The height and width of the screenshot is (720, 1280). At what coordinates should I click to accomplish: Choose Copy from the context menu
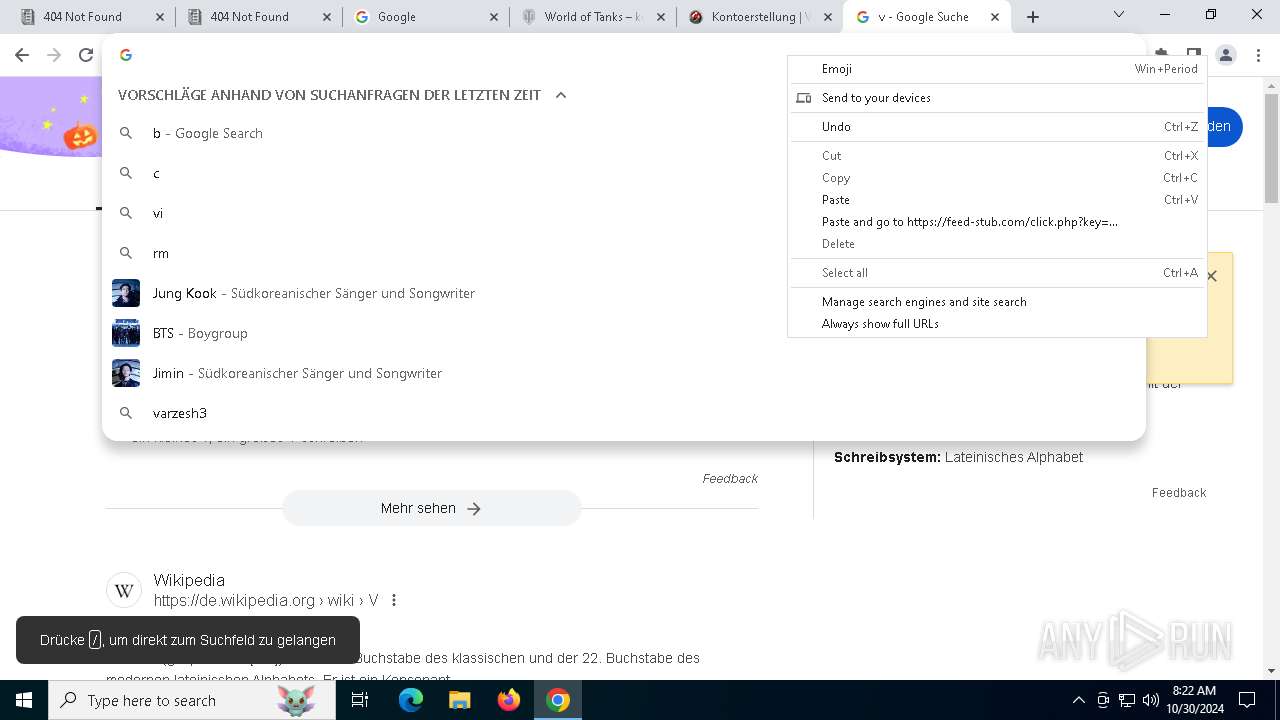pyautogui.click(x=997, y=178)
